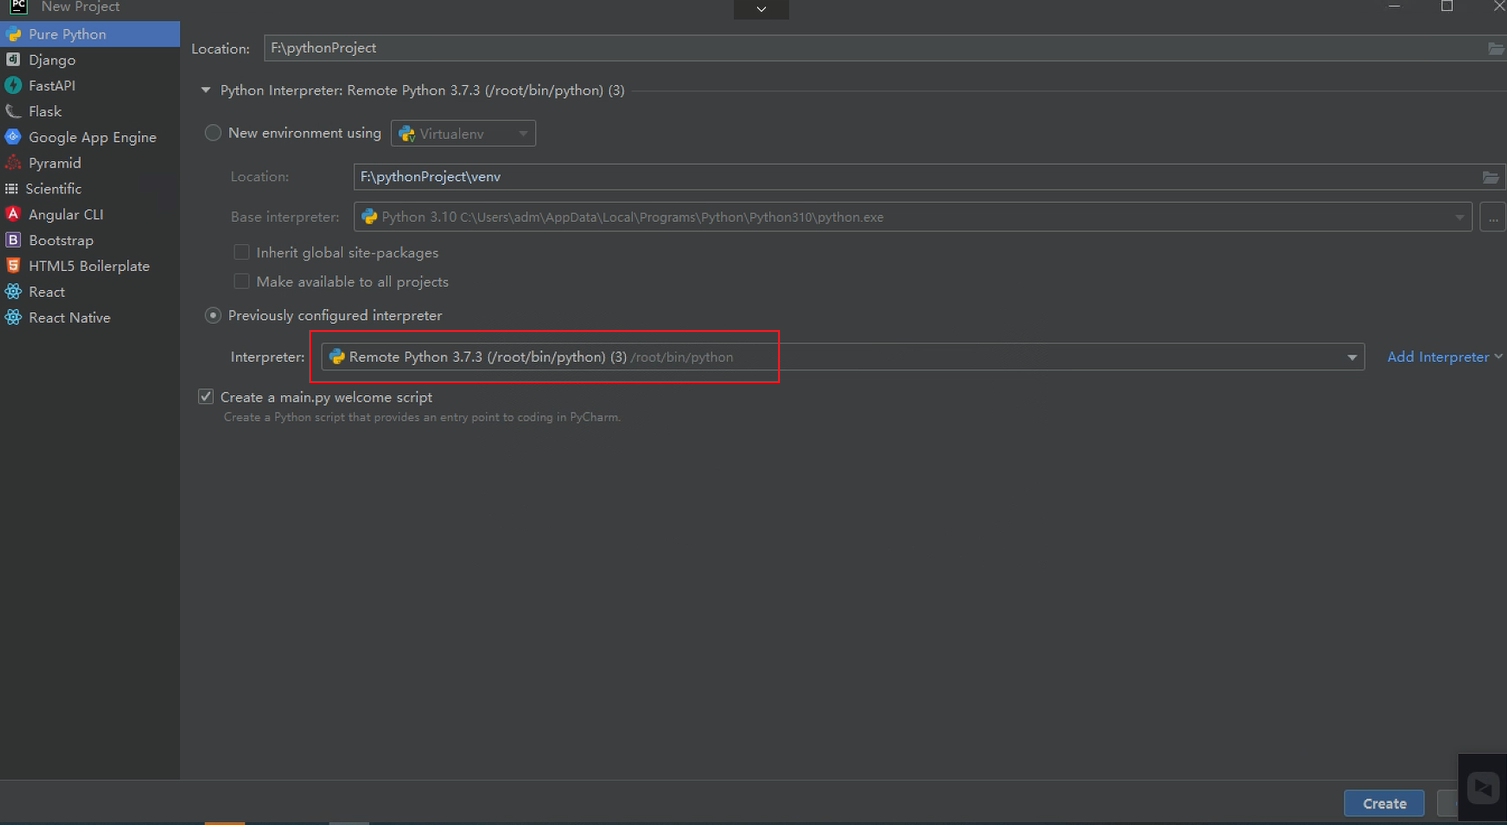The width and height of the screenshot is (1507, 825).
Task: Open the Virtualenv environment type dropdown
Action: pyautogui.click(x=464, y=133)
